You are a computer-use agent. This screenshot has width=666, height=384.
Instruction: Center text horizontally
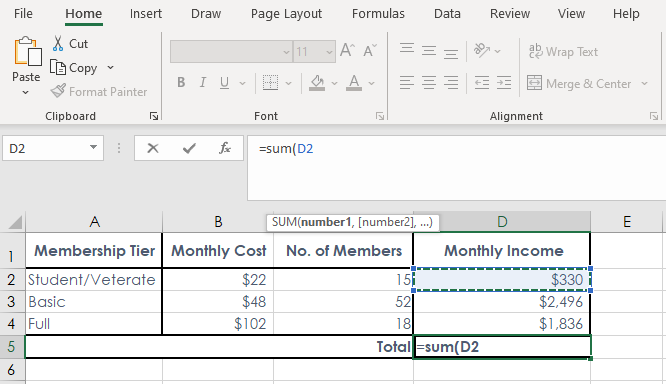(x=429, y=83)
